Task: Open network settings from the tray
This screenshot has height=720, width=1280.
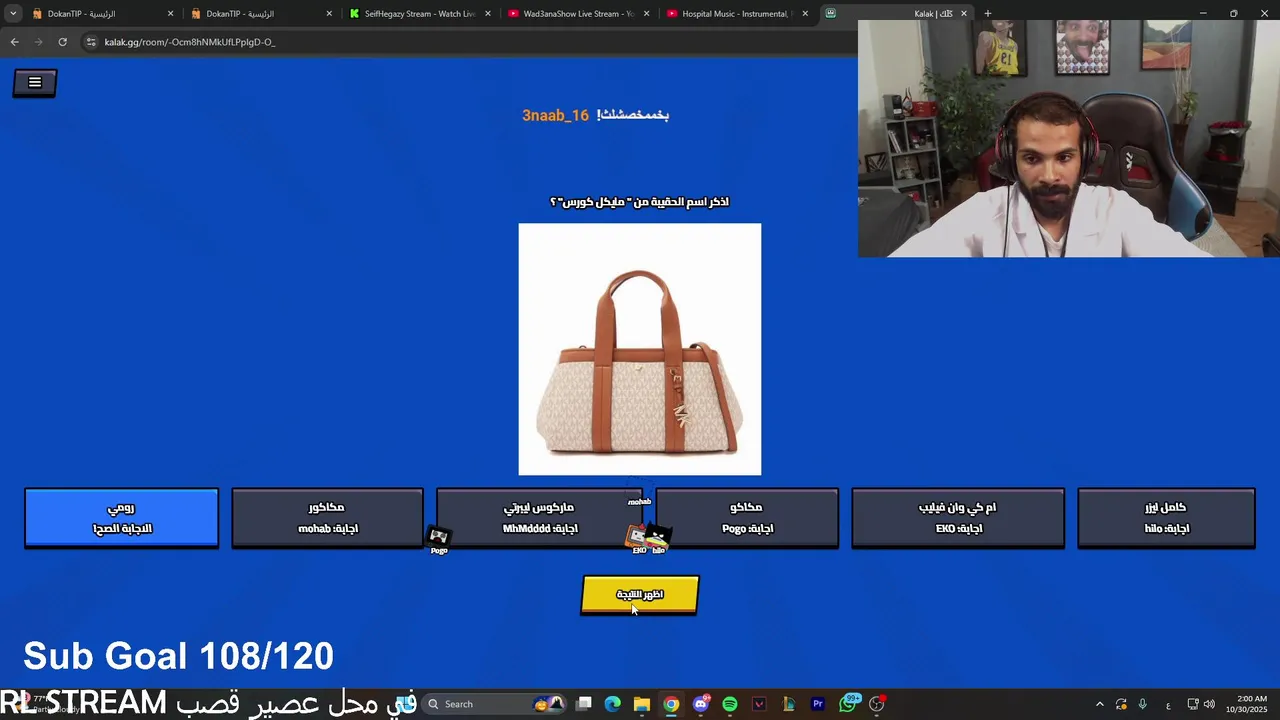Action: [1193, 704]
